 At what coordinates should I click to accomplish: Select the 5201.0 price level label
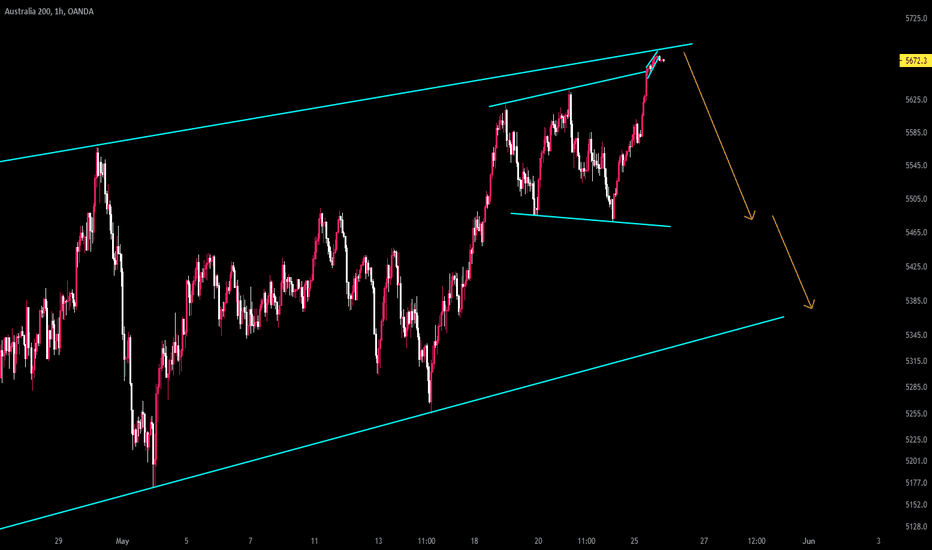[916, 461]
